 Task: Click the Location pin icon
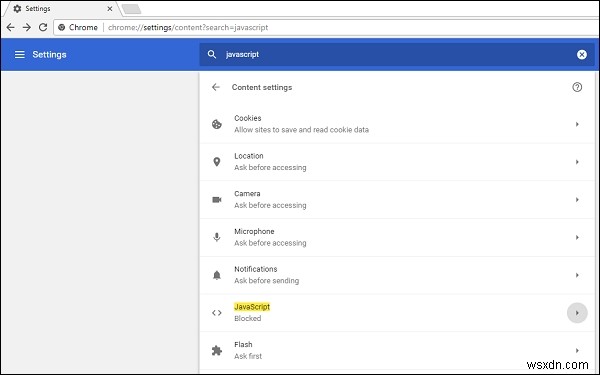point(217,162)
